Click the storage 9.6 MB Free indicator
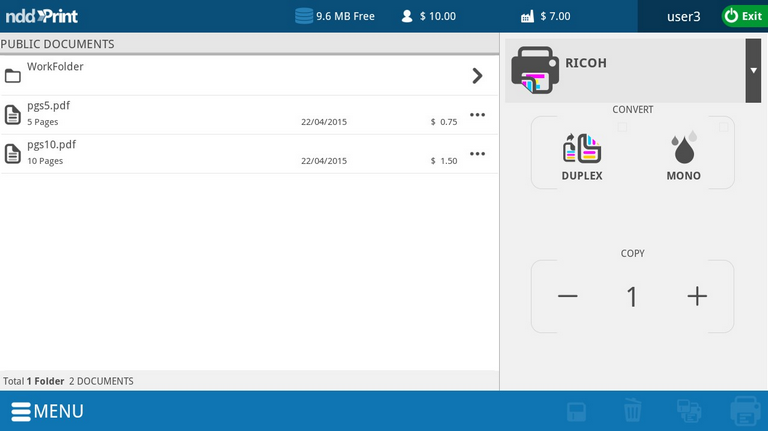768x431 pixels. pos(334,16)
